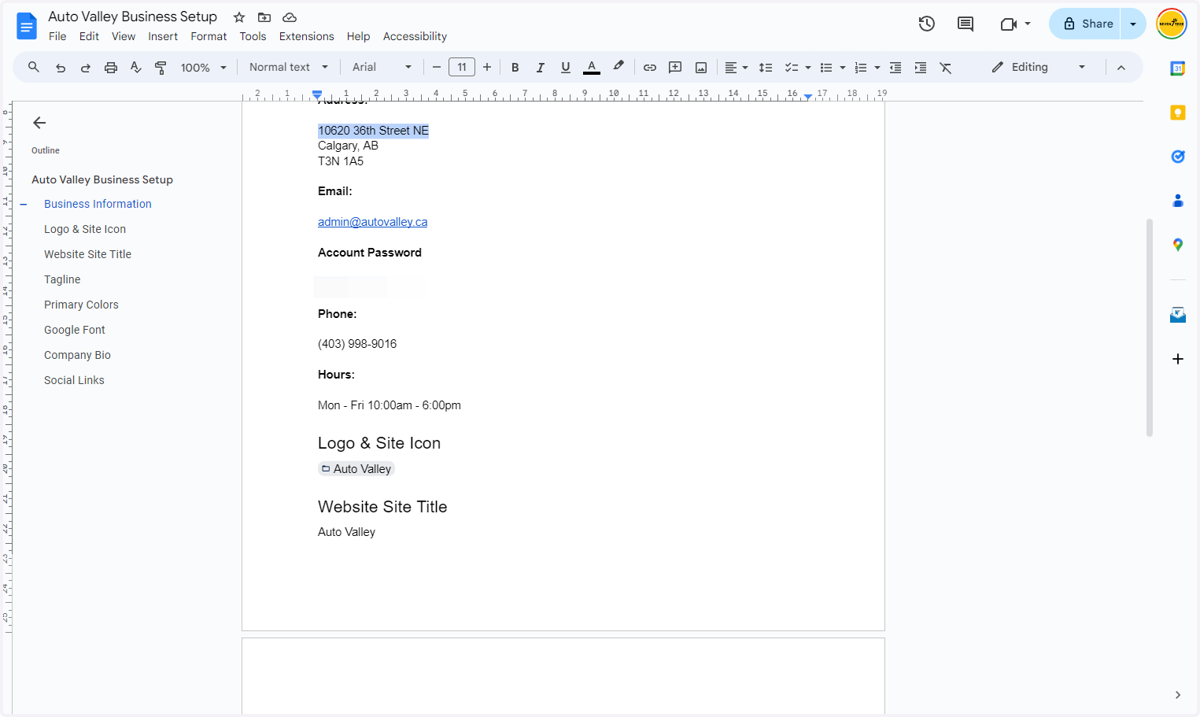The image size is (1200, 717).
Task: Check cloud save status icon
Action: (x=289, y=18)
